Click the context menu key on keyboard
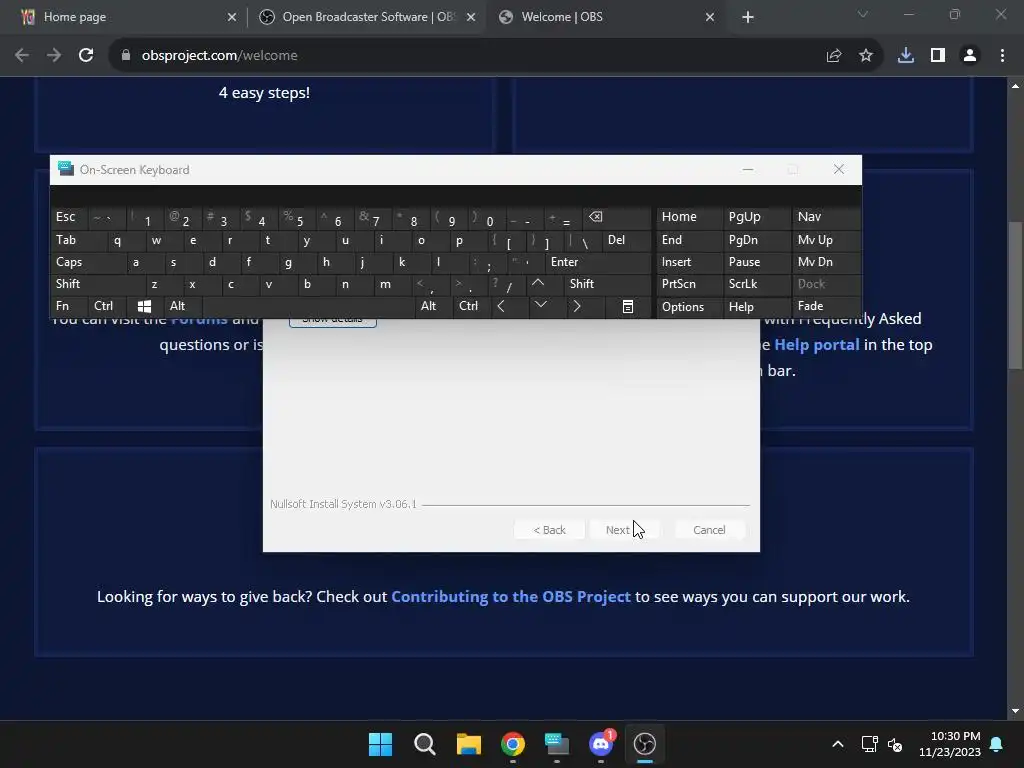Viewport: 1024px width, 768px height. pyautogui.click(x=628, y=306)
